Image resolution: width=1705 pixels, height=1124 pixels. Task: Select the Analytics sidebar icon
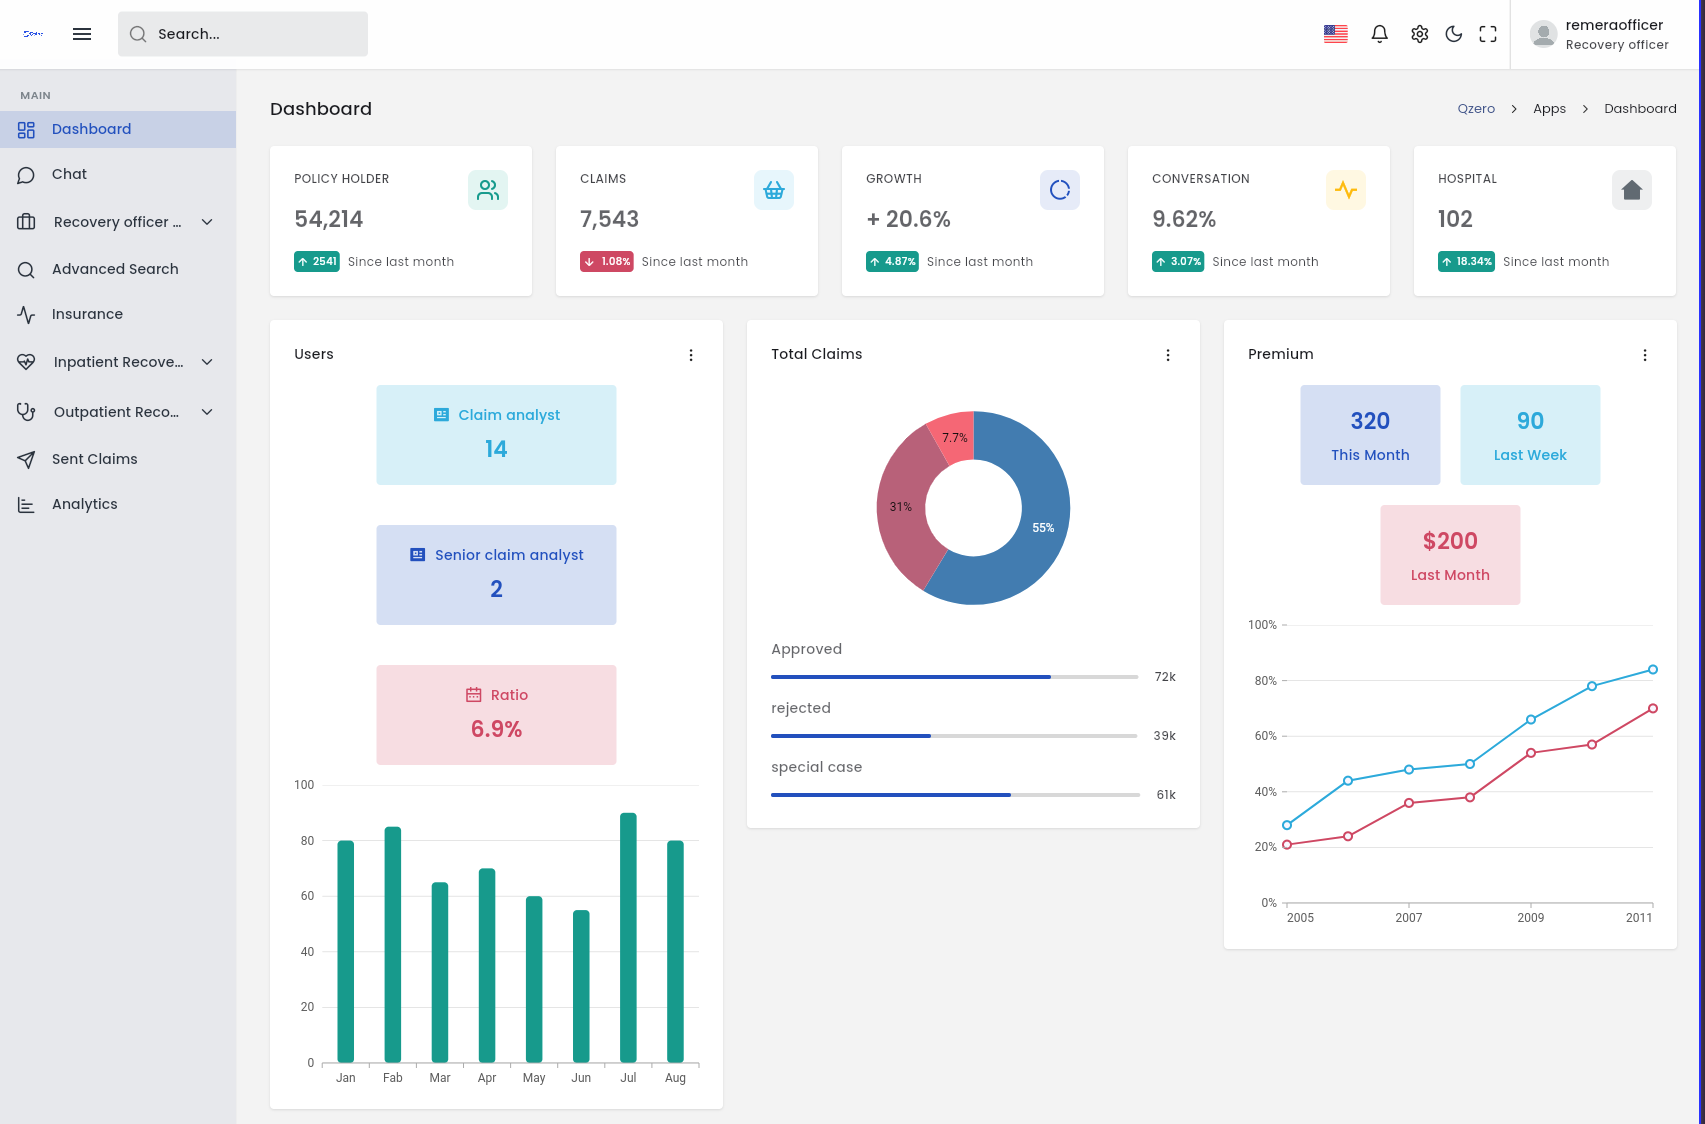pos(26,504)
